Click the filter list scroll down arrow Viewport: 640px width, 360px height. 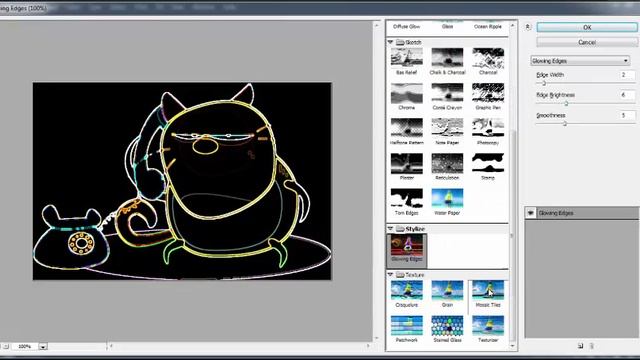click(x=513, y=346)
